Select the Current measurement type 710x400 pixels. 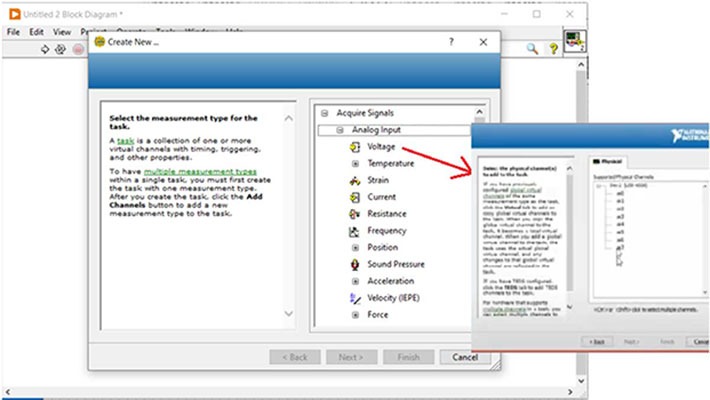click(x=355, y=197)
